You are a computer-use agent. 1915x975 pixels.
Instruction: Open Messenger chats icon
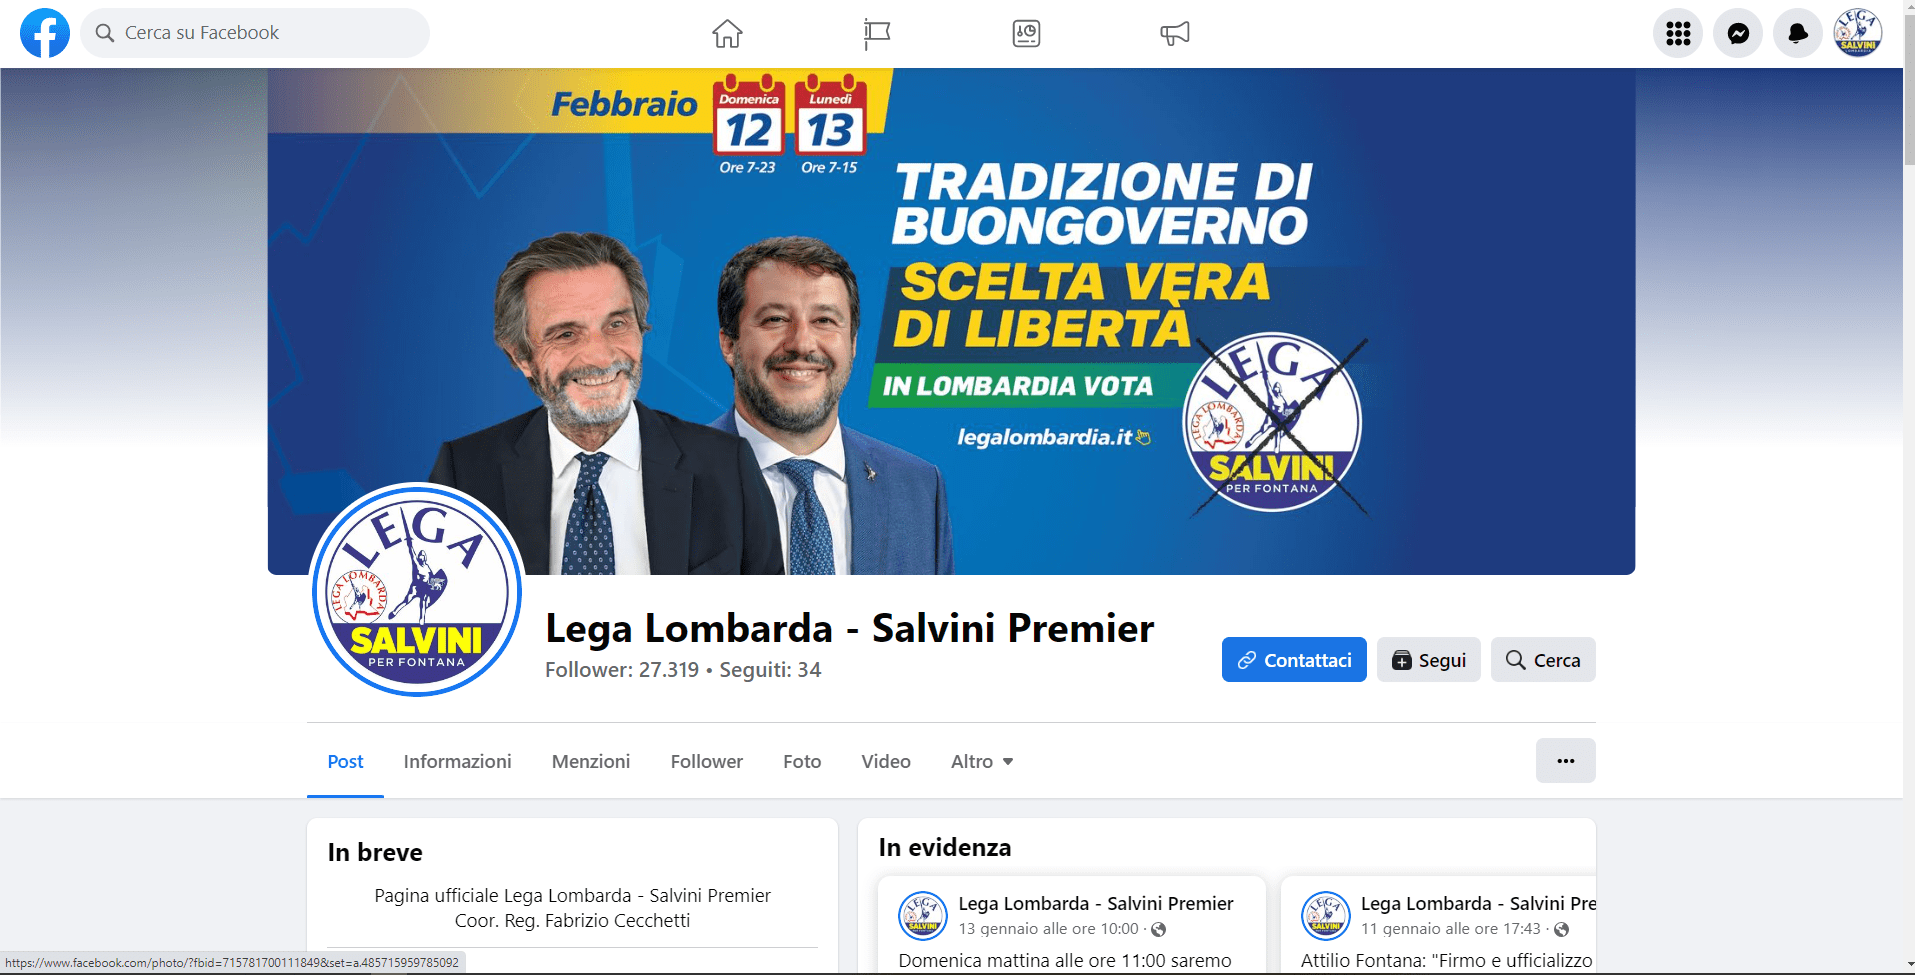click(1738, 34)
